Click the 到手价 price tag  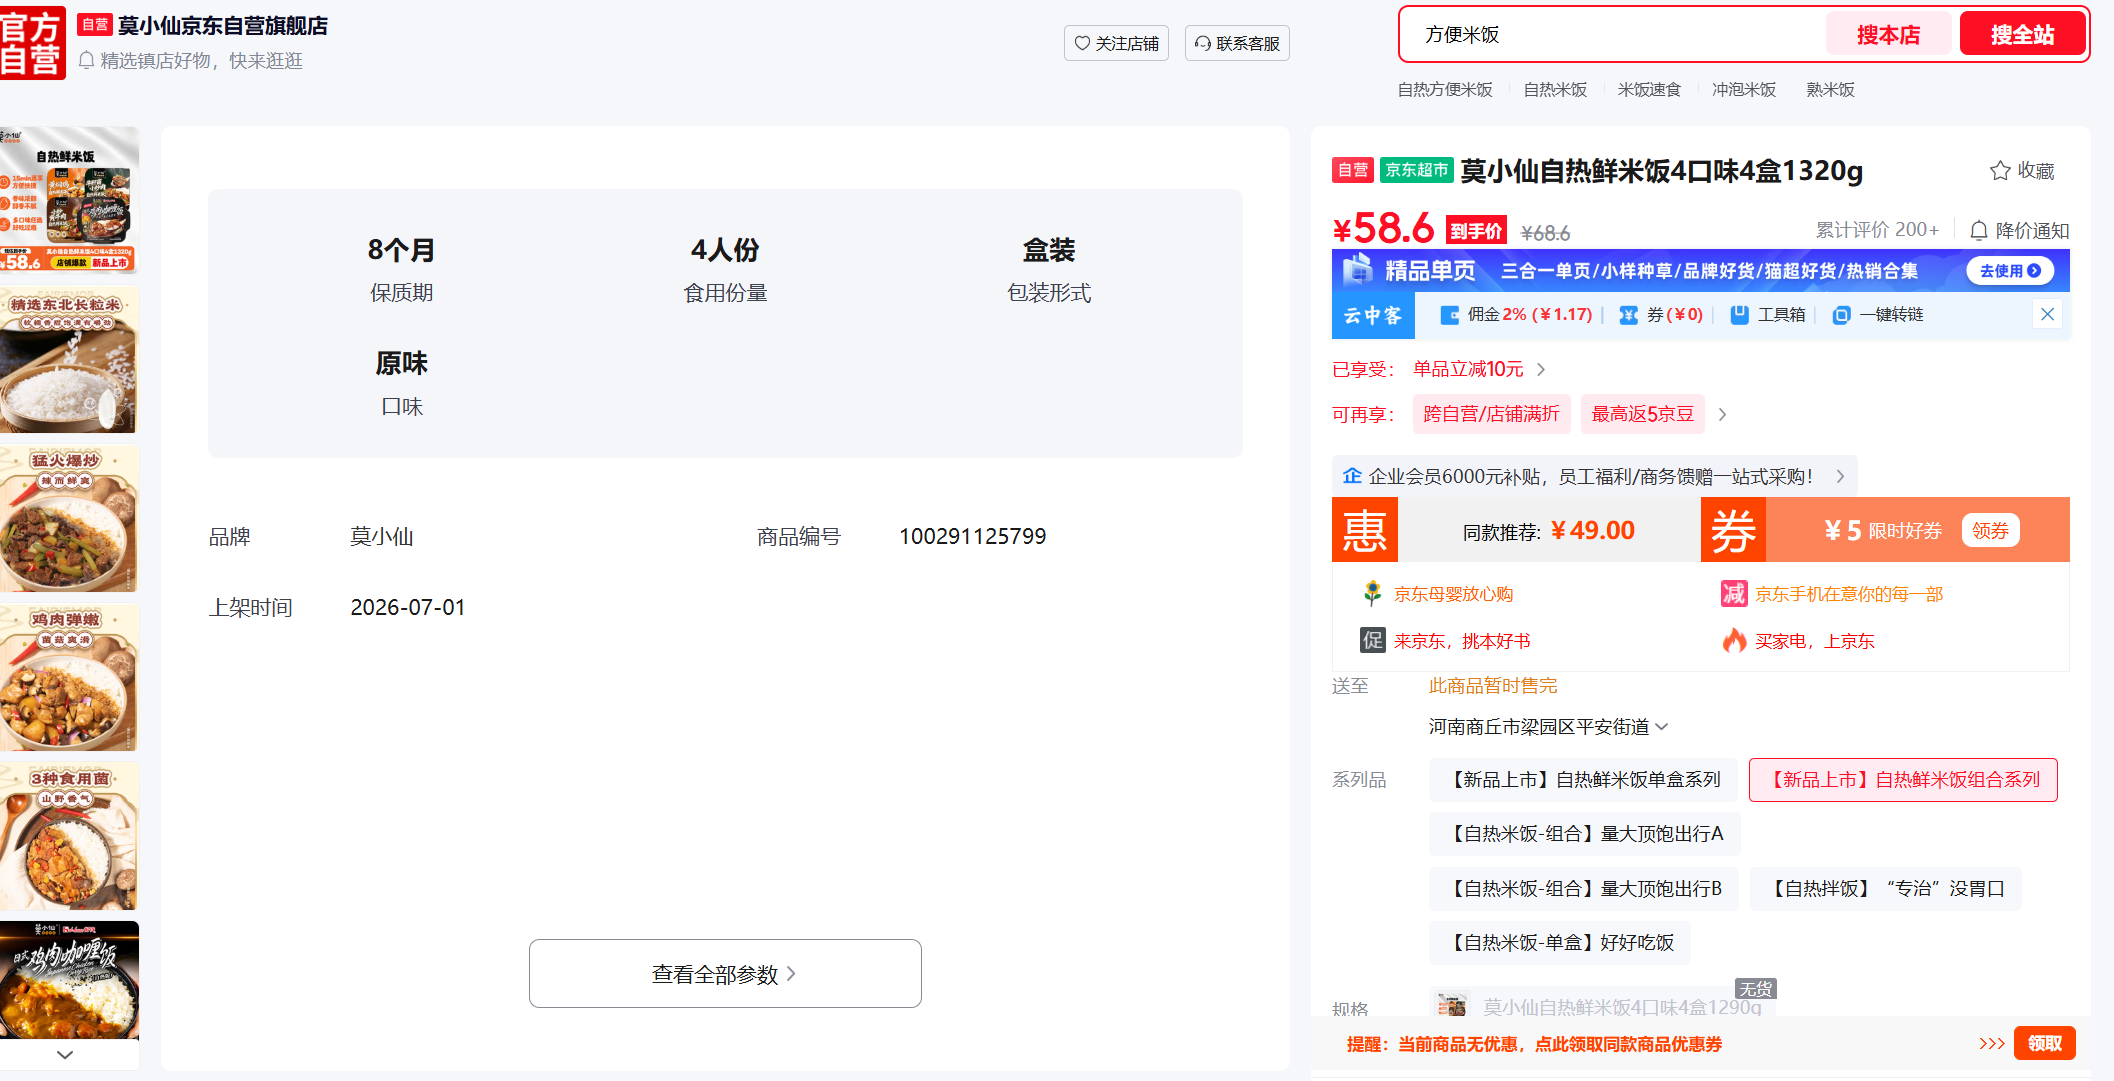[x=1477, y=232]
